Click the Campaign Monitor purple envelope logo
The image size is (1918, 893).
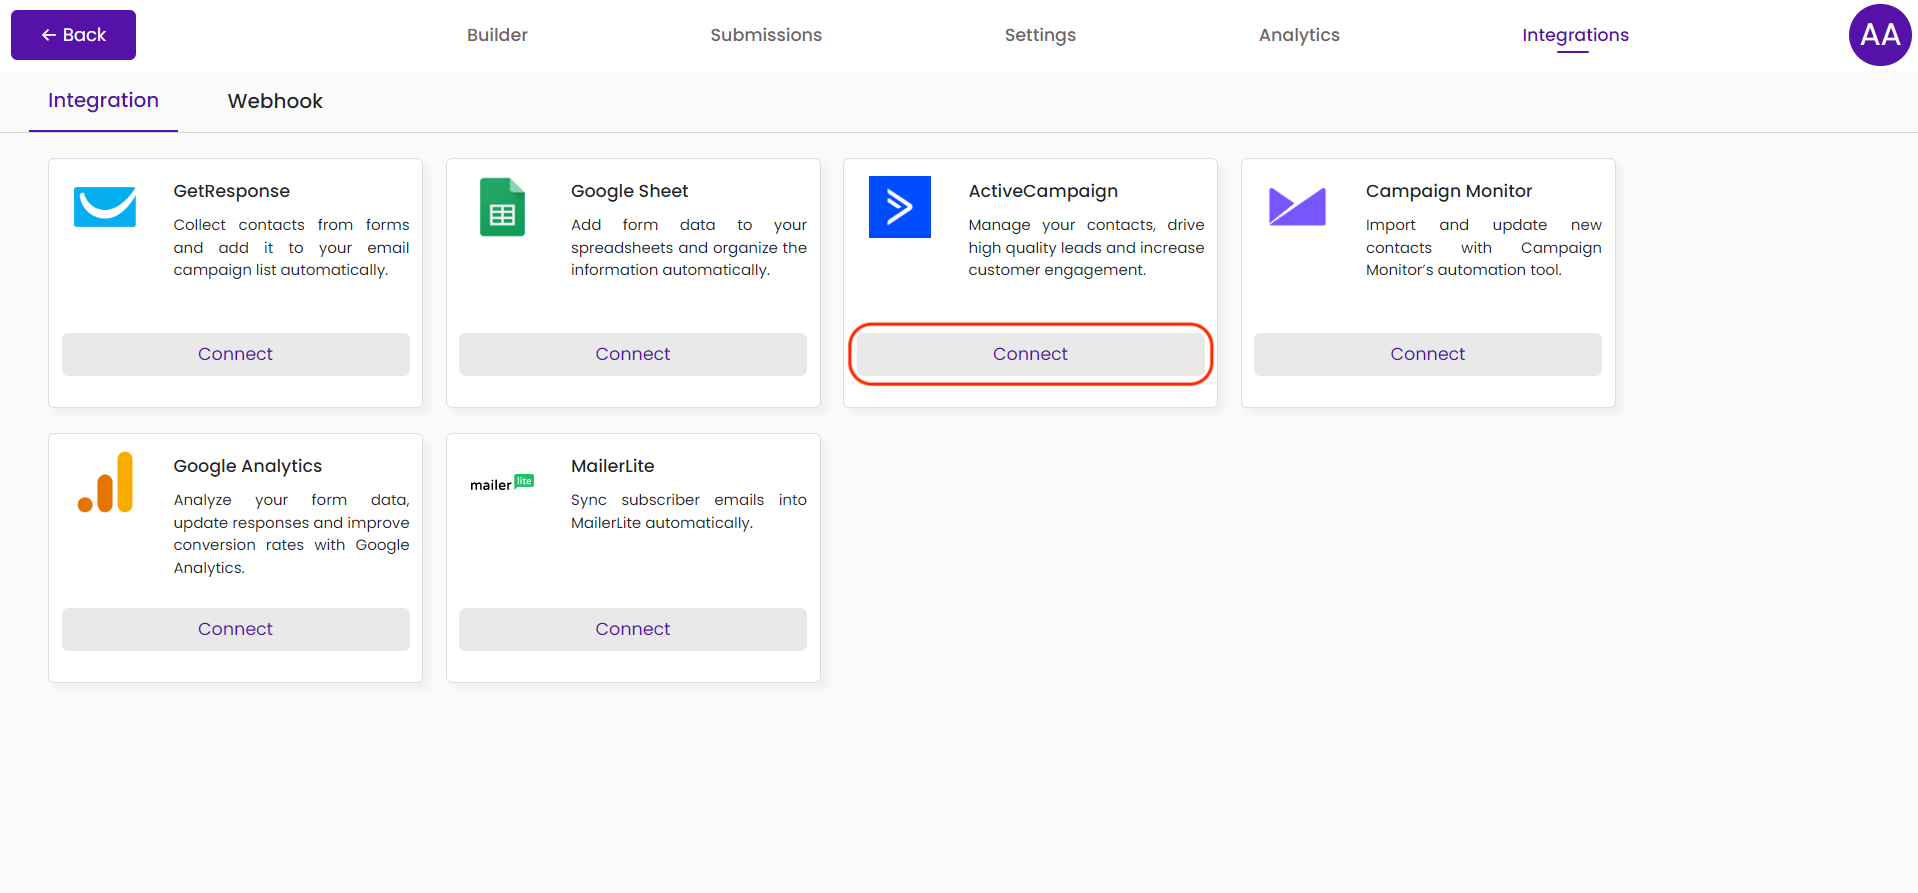coord(1297,207)
